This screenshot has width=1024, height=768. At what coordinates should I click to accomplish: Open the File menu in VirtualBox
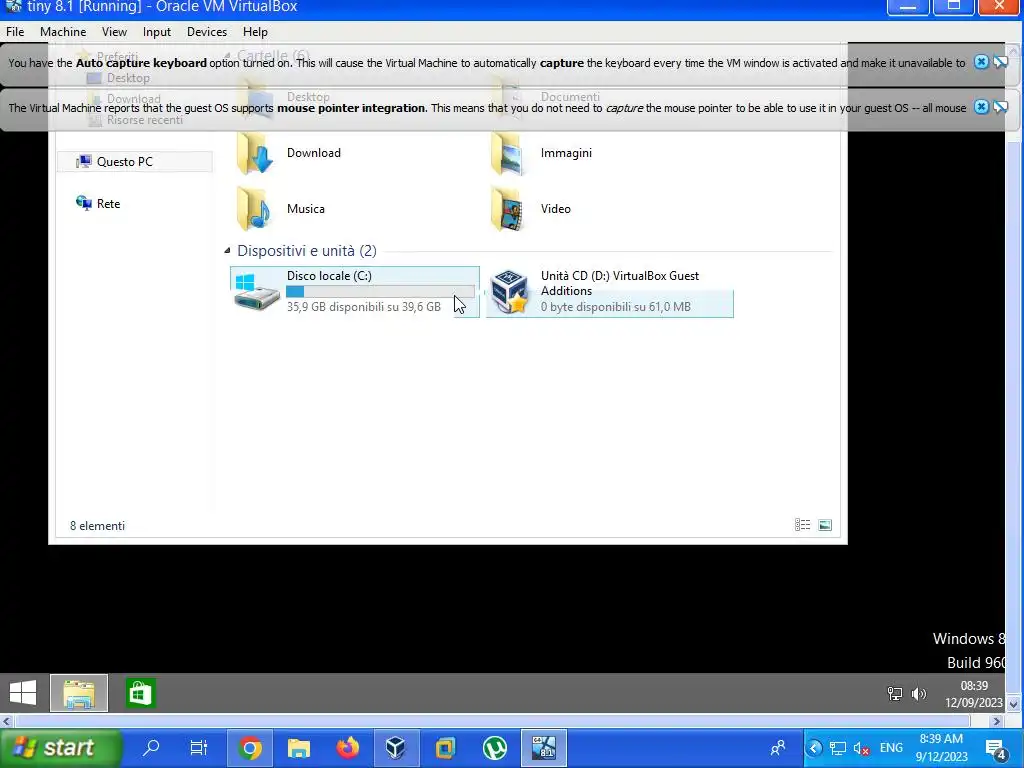point(14,31)
